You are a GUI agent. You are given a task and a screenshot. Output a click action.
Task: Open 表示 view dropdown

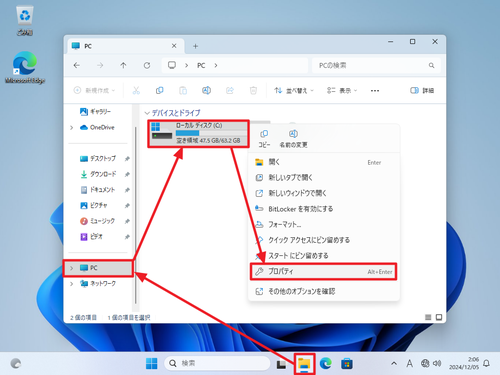[342, 90]
